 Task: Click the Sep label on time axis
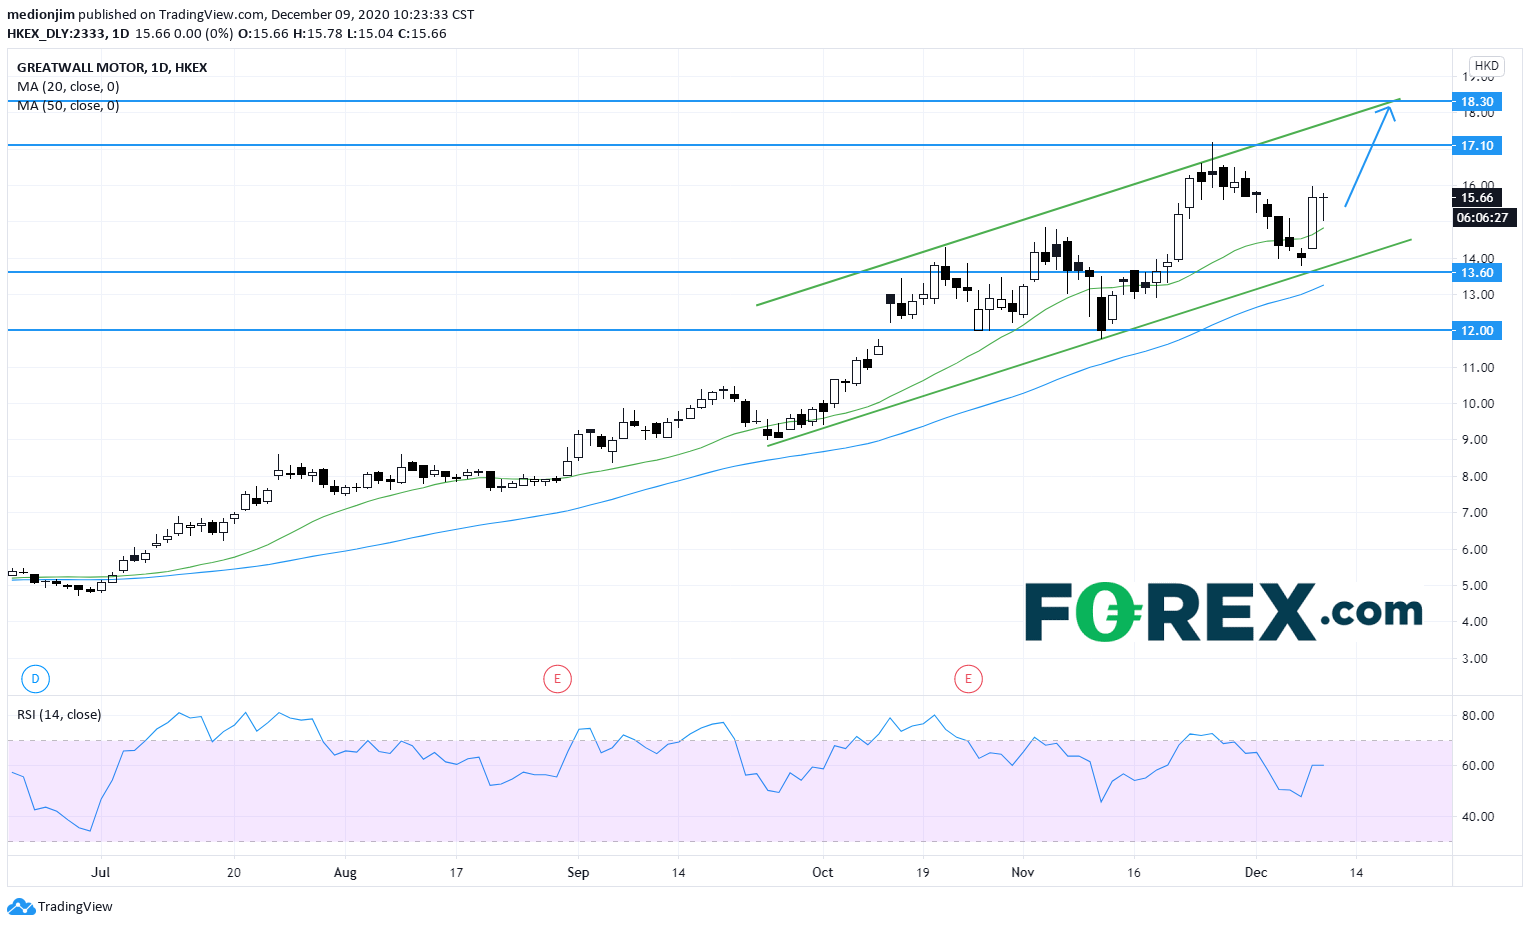578,873
